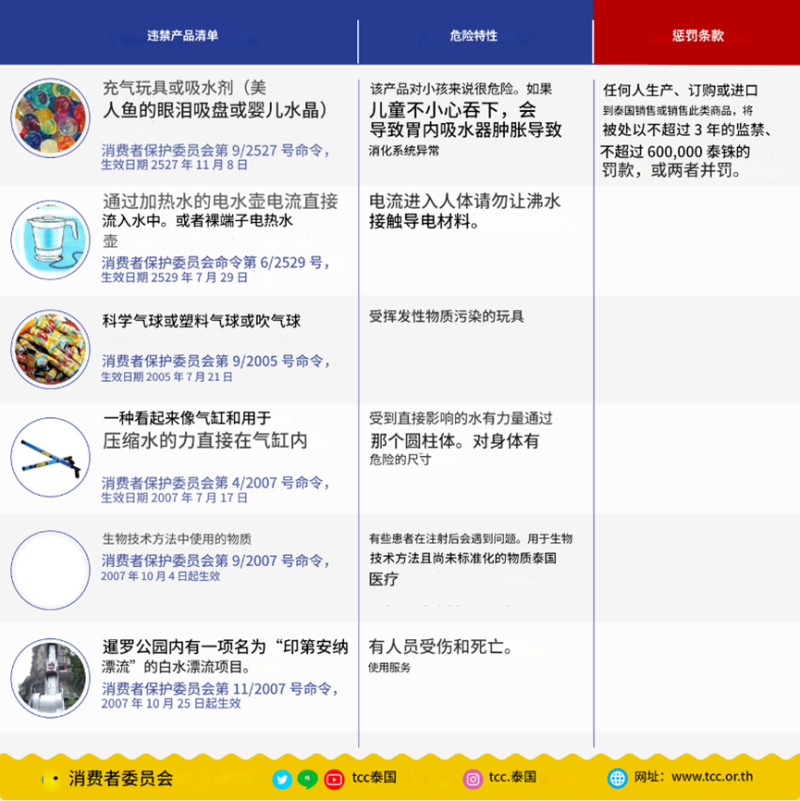Click the balloon toys product image
This screenshot has height=801, width=800.
[49, 350]
